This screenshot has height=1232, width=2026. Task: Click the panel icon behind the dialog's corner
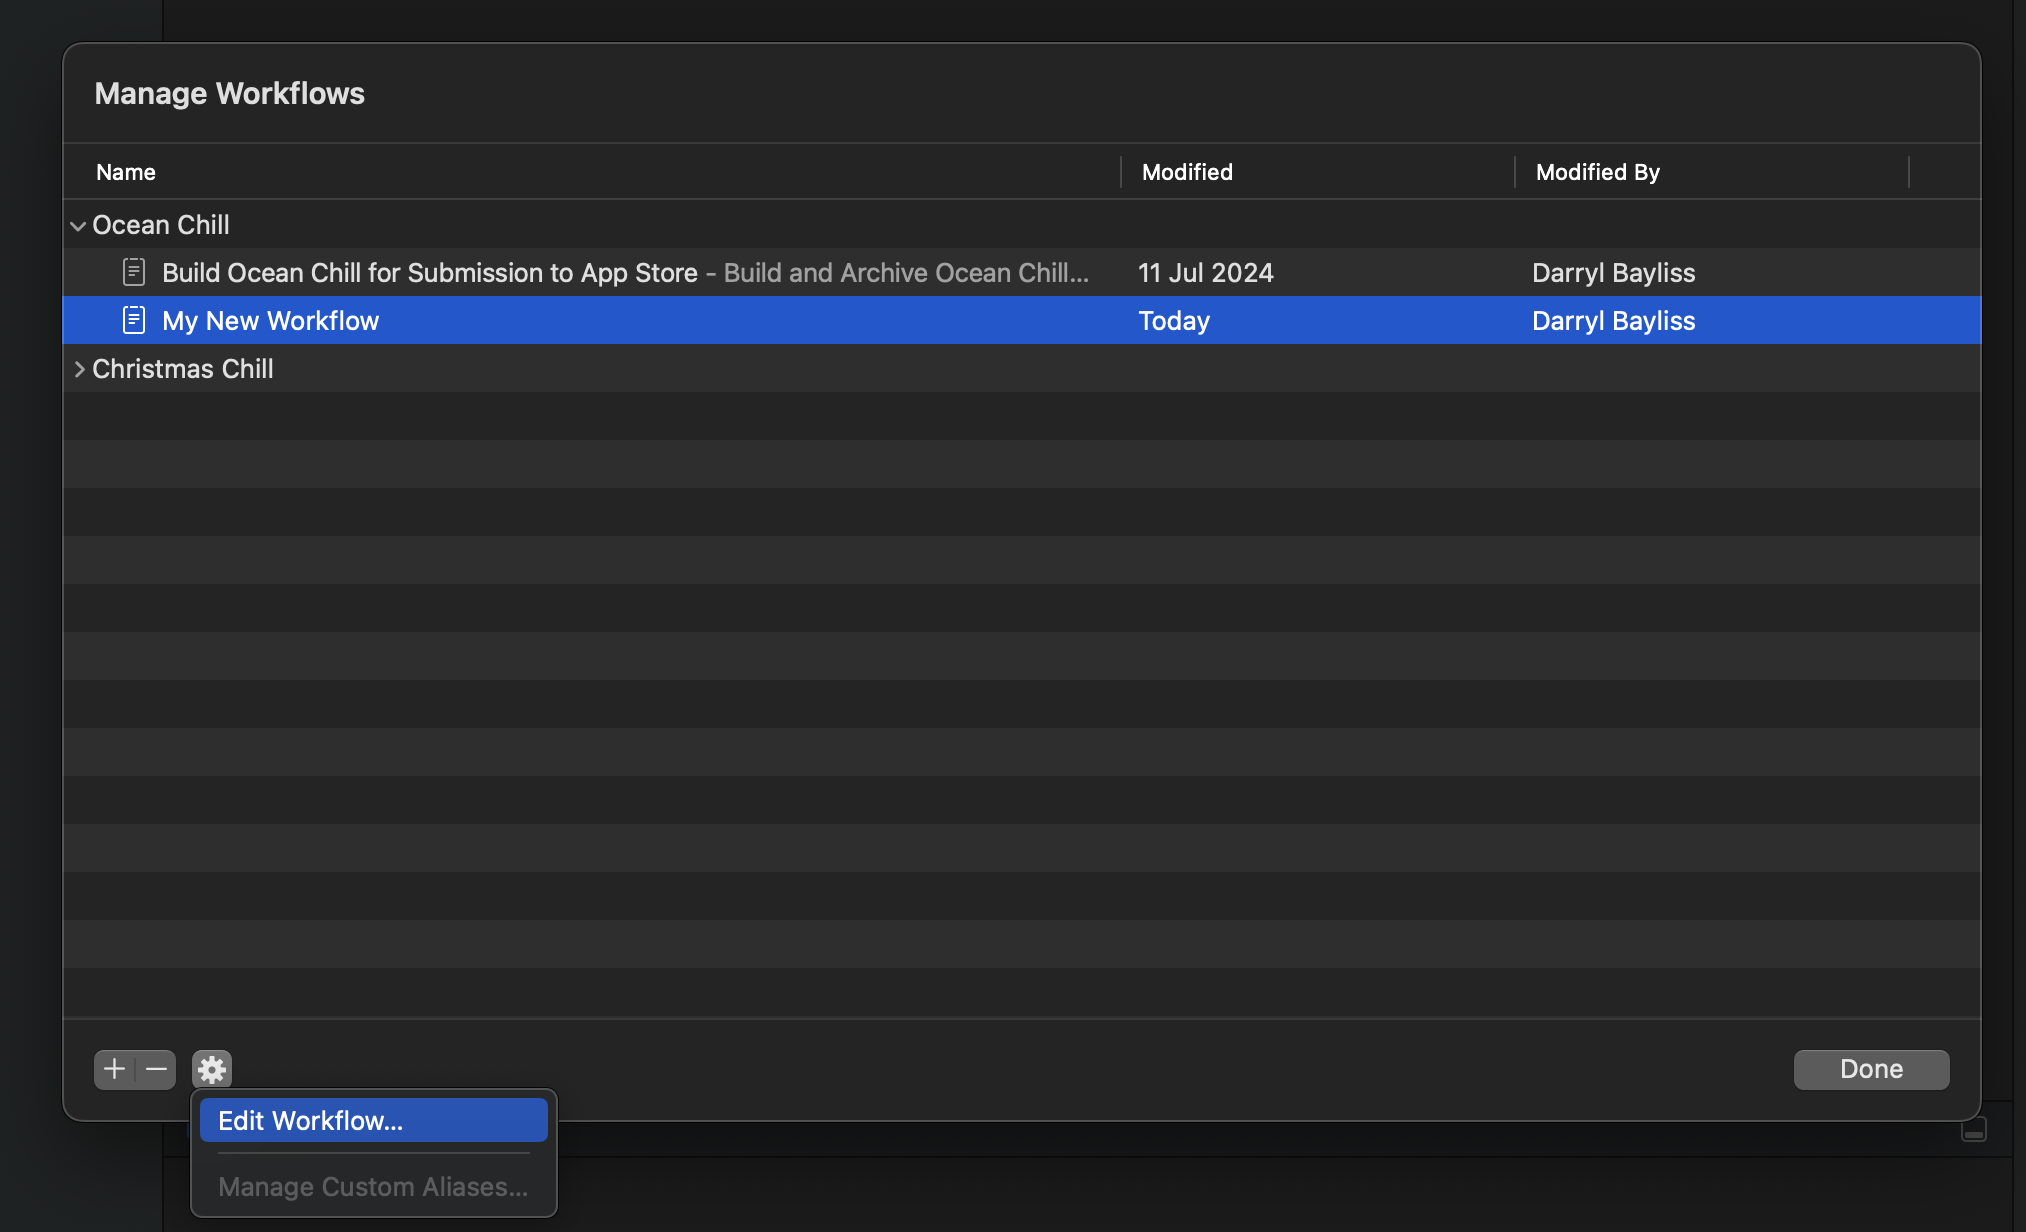(x=1974, y=1130)
